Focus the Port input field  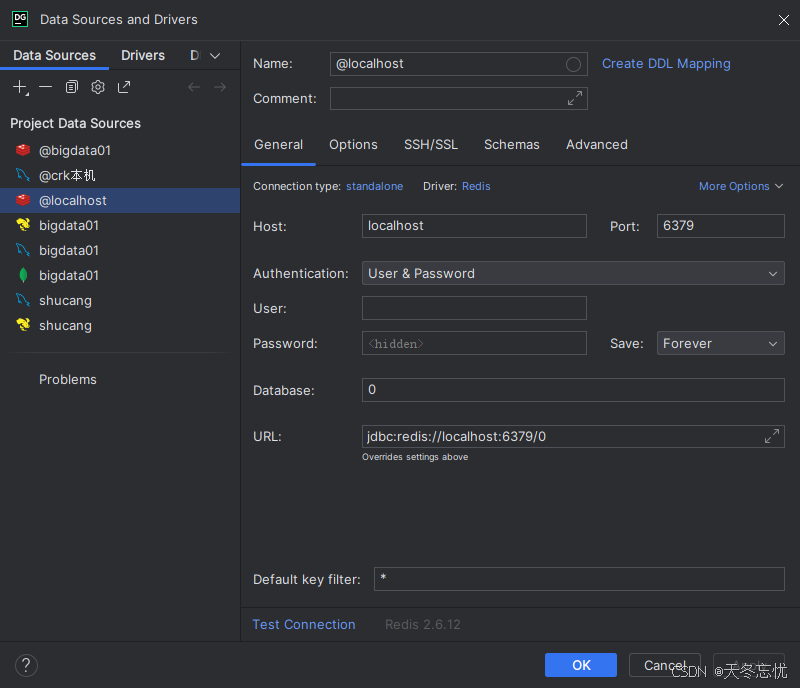(x=720, y=226)
